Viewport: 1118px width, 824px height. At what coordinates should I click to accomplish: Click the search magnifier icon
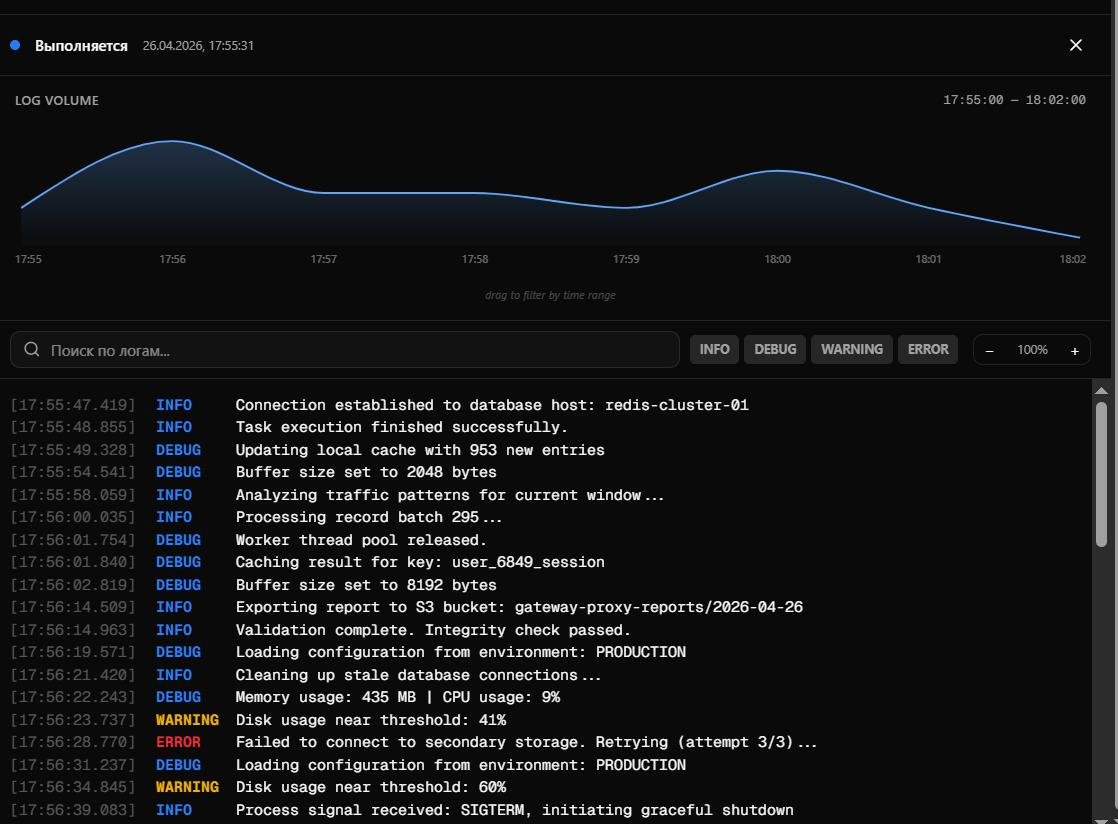pyautogui.click(x=31, y=349)
